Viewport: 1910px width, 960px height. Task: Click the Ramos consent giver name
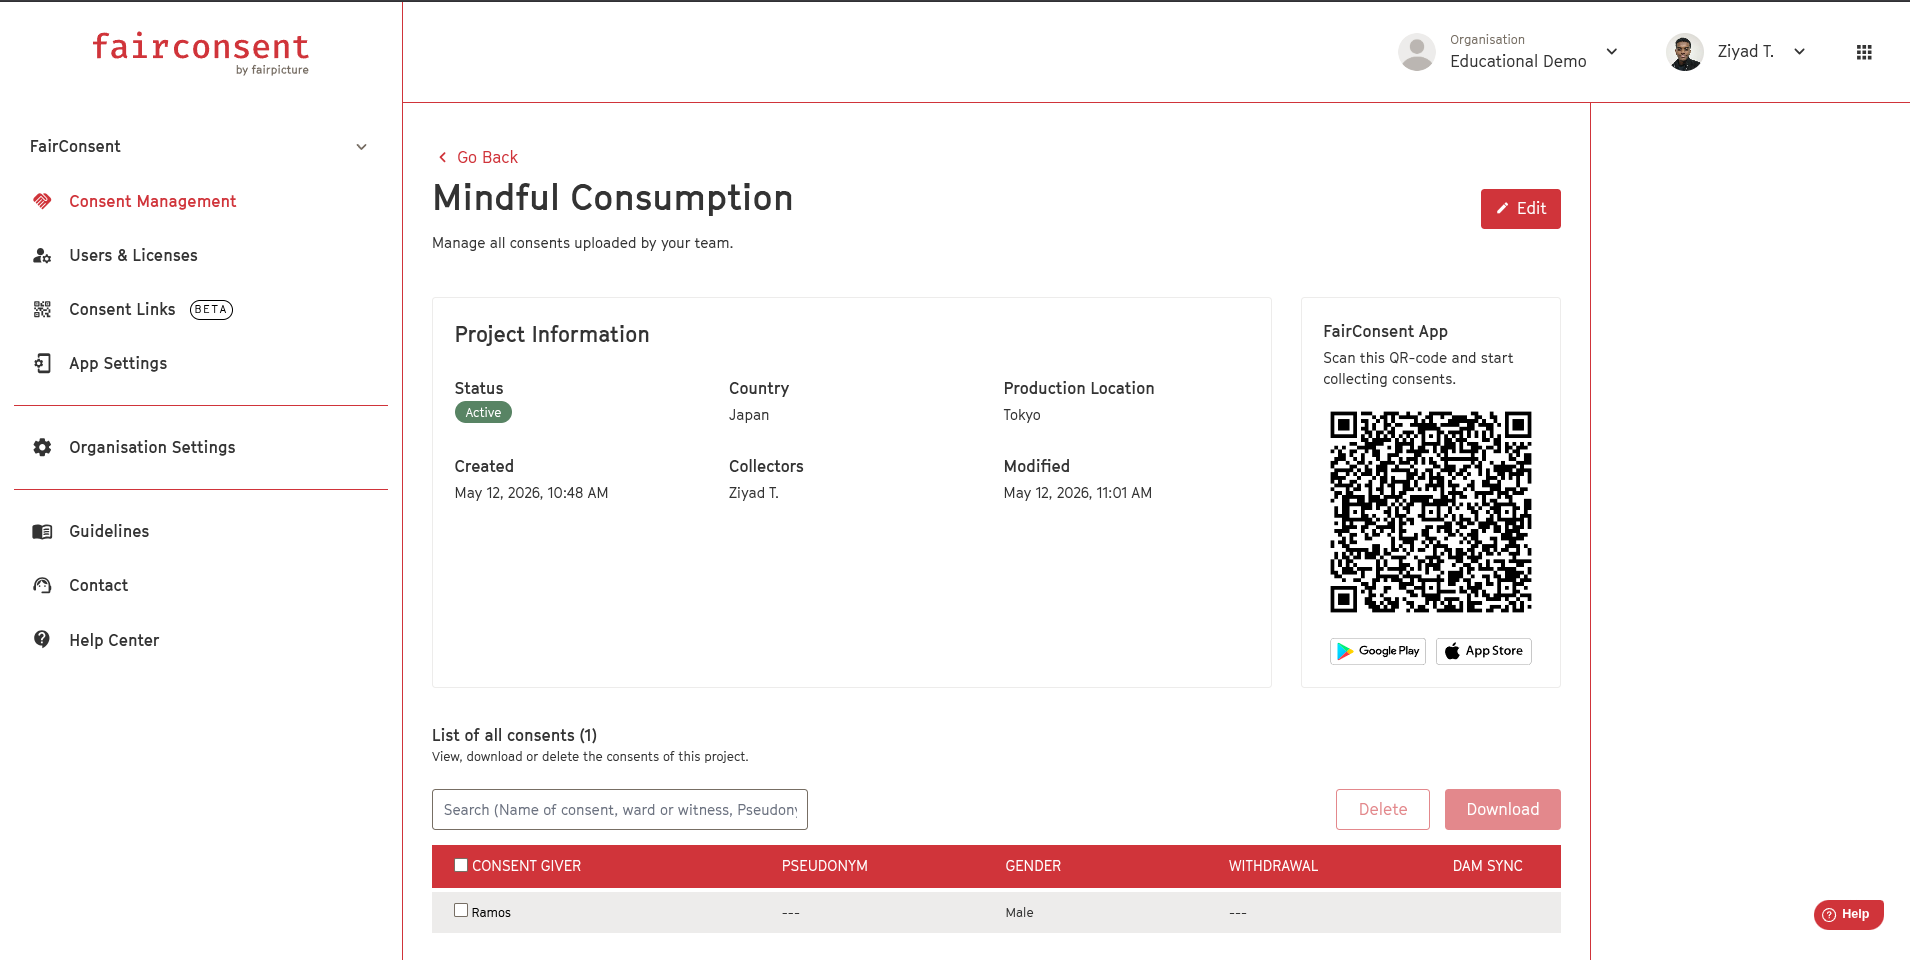click(491, 912)
